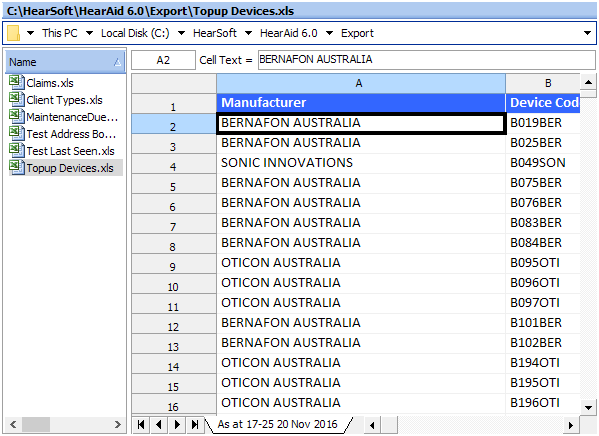This screenshot has height=436, width=599.
Task: Select row 2 header
Action: [x=174, y=123]
